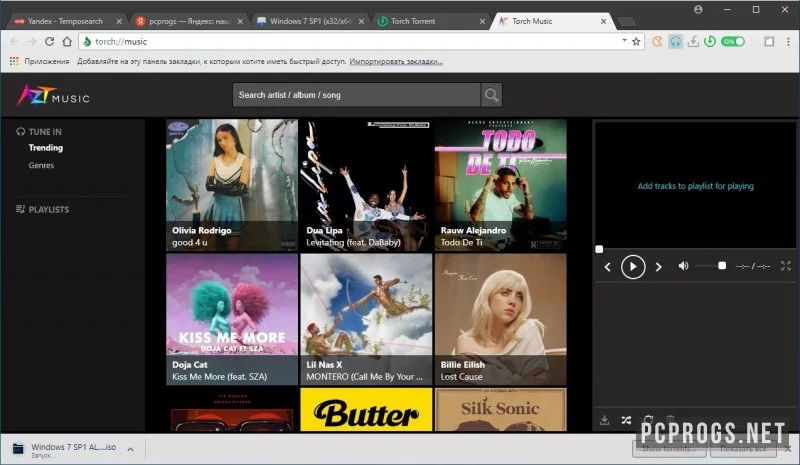Open the browser three-dot menu
This screenshot has height=465, width=800.
(788, 41)
